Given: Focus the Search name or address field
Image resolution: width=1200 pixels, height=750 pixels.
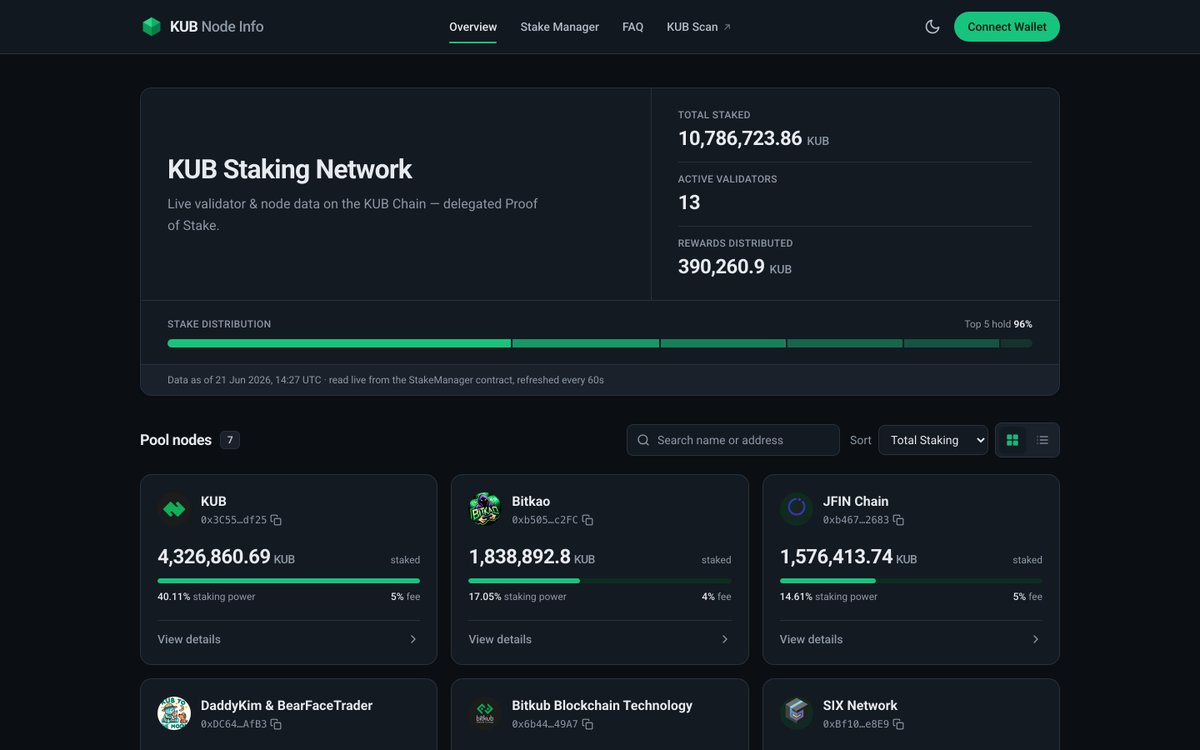Looking at the screenshot, I should (733, 440).
